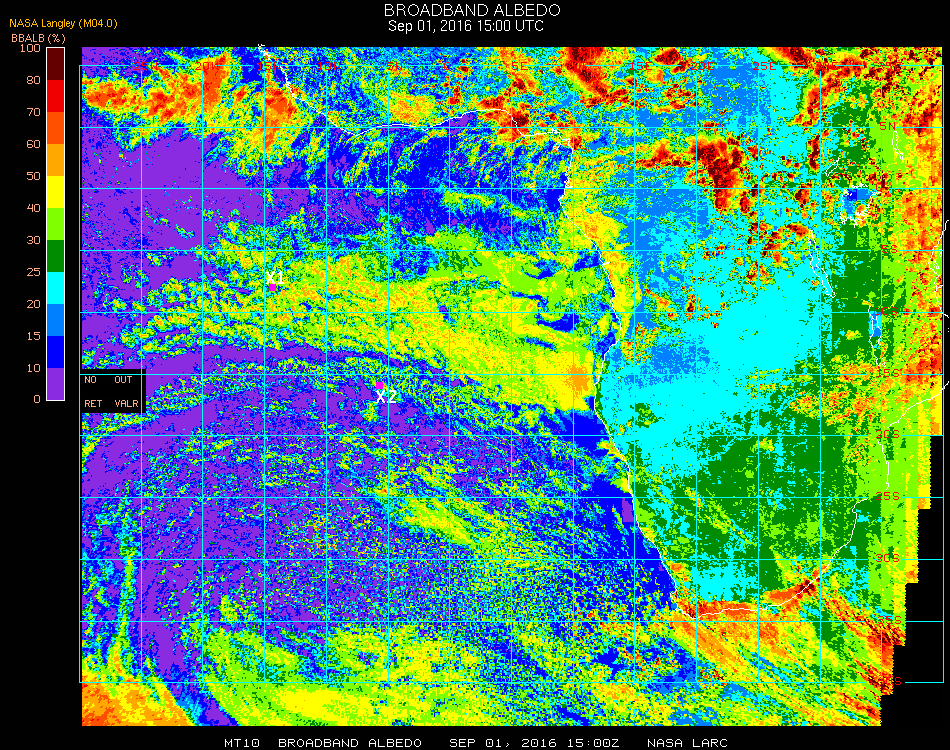Click the 70 colorbar tick label
Image resolution: width=950 pixels, height=750 pixels.
pos(33,112)
